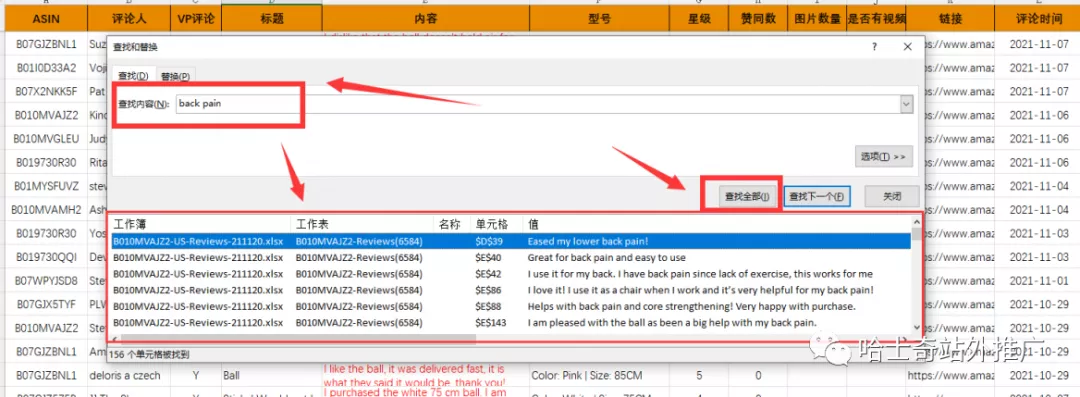Select the result row for cell $D$39
This screenshot has width=1080, height=397.
(x=510, y=241)
